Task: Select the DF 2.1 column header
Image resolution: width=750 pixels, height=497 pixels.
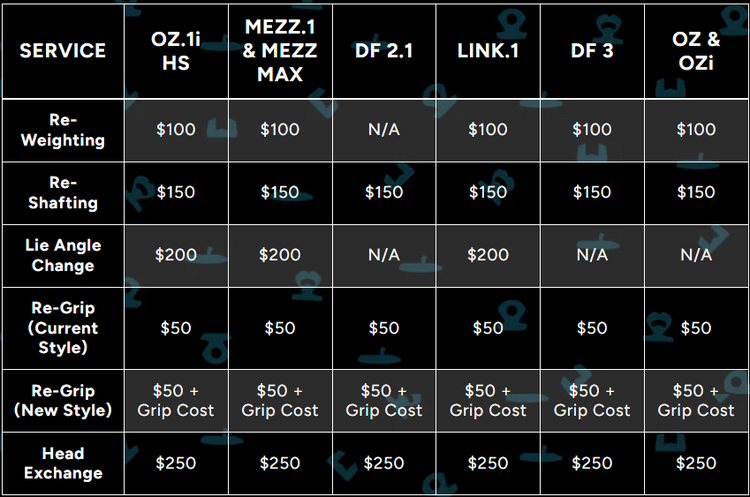Action: (x=384, y=50)
